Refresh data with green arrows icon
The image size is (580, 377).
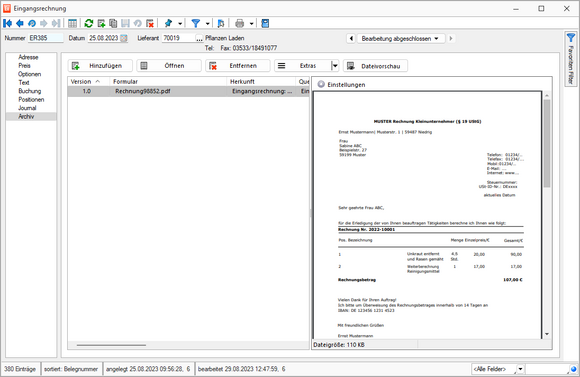tap(89, 23)
